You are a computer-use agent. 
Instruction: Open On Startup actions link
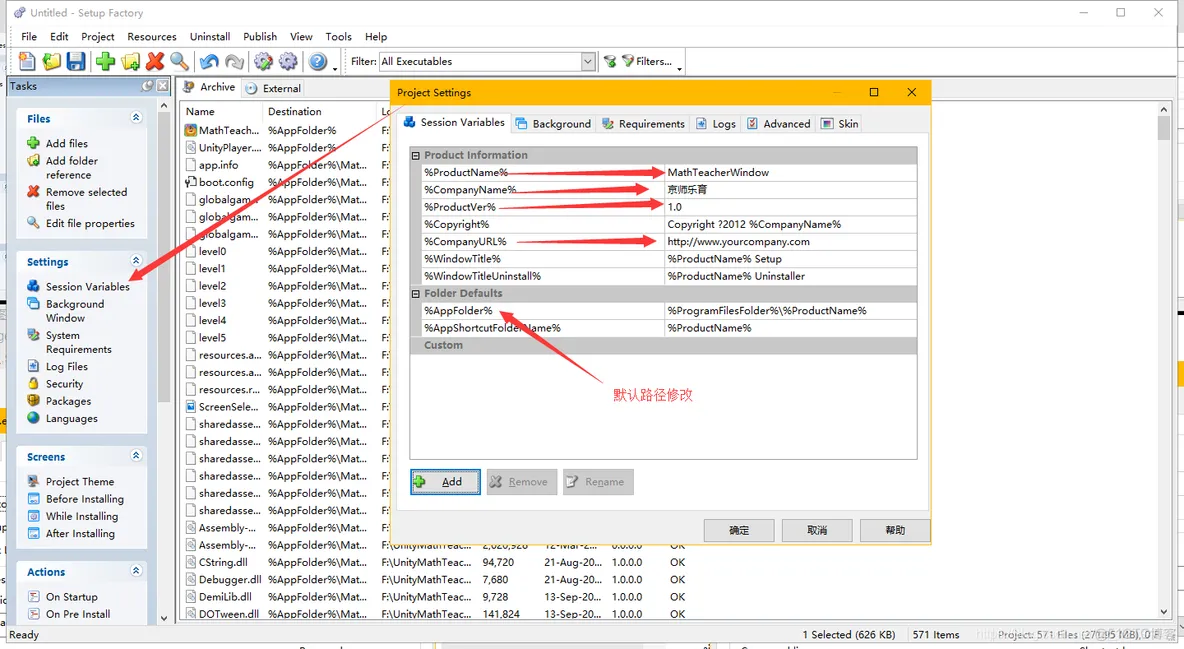coord(71,597)
